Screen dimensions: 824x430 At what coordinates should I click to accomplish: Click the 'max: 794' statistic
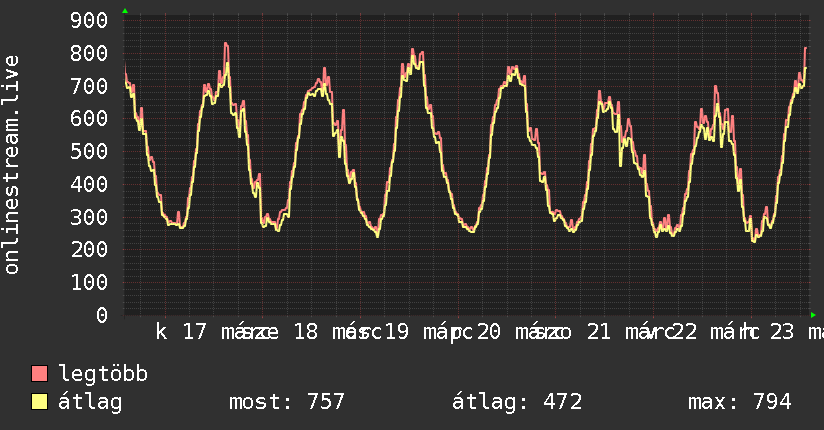739,402
